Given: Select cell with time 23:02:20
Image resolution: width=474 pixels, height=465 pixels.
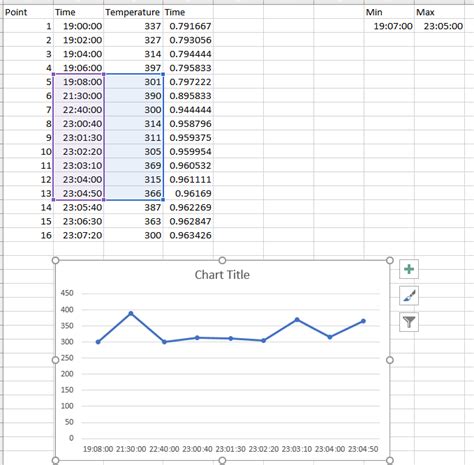Looking at the screenshot, I should 78,152.
